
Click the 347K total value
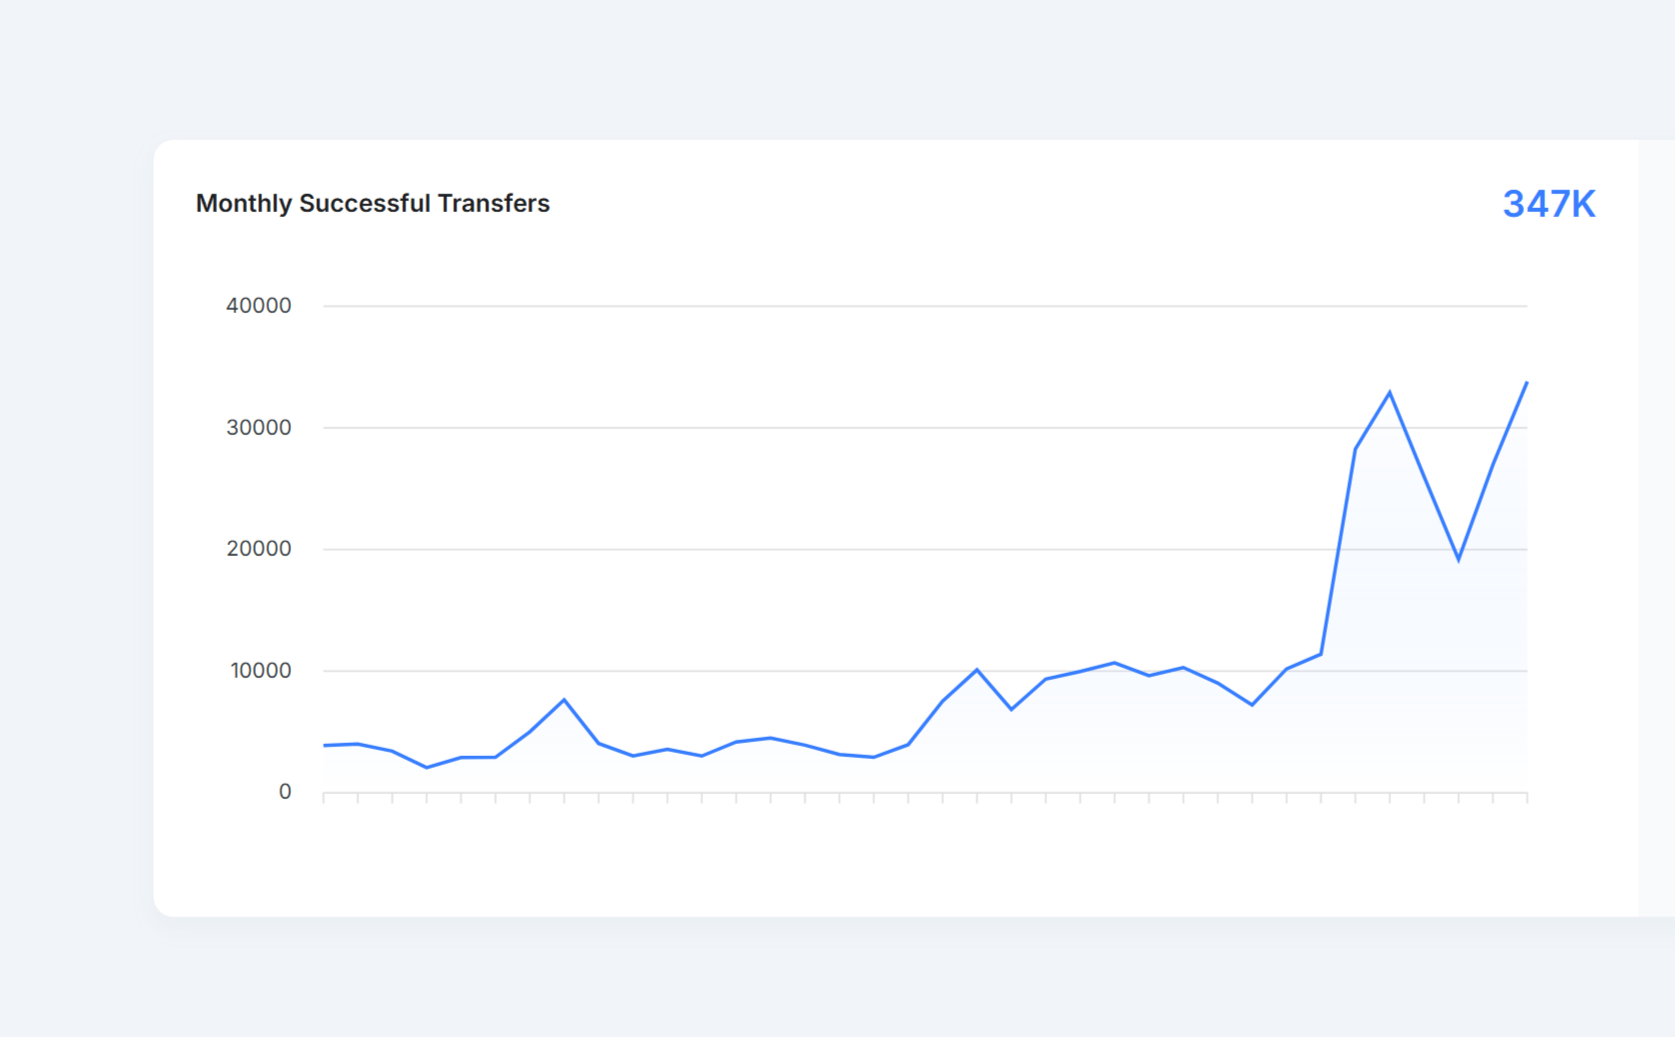pyautogui.click(x=1548, y=204)
